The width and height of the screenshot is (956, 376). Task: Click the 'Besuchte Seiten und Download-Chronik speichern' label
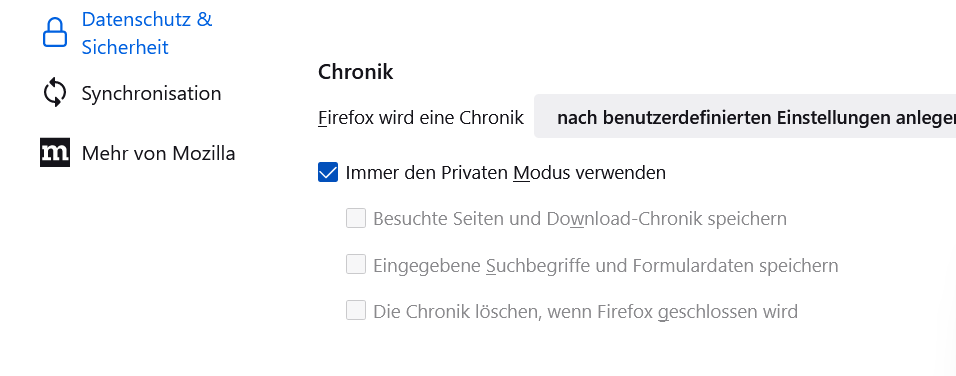pyautogui.click(x=580, y=219)
